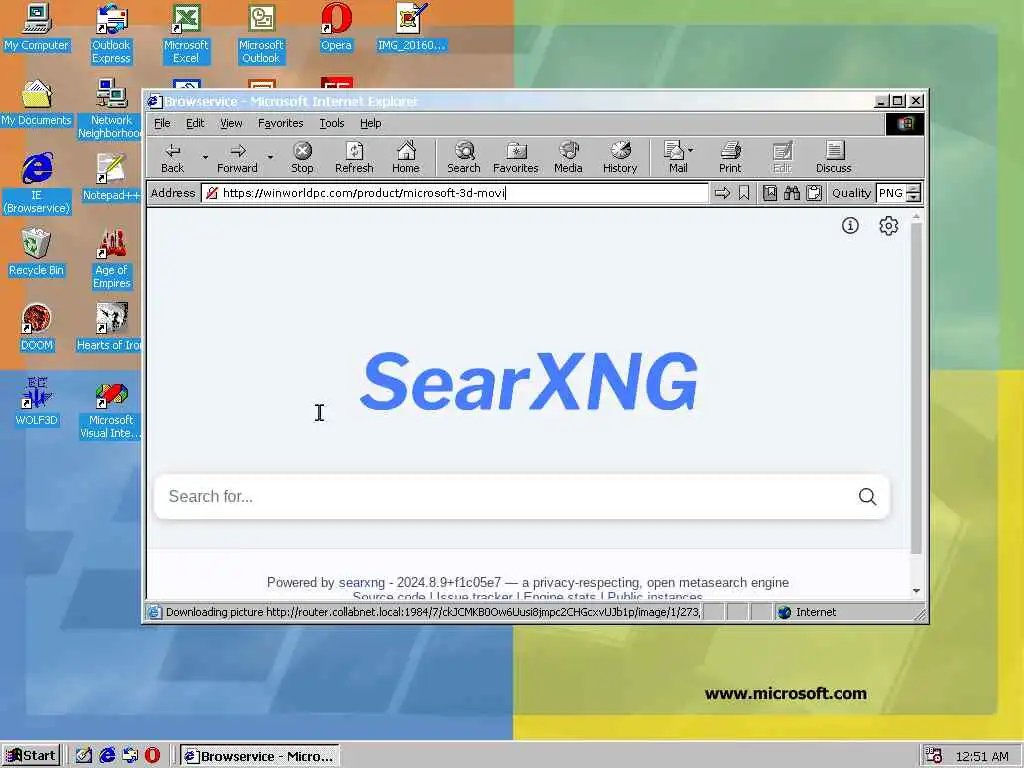Click the Outlook Express quick launch icon

click(130, 756)
